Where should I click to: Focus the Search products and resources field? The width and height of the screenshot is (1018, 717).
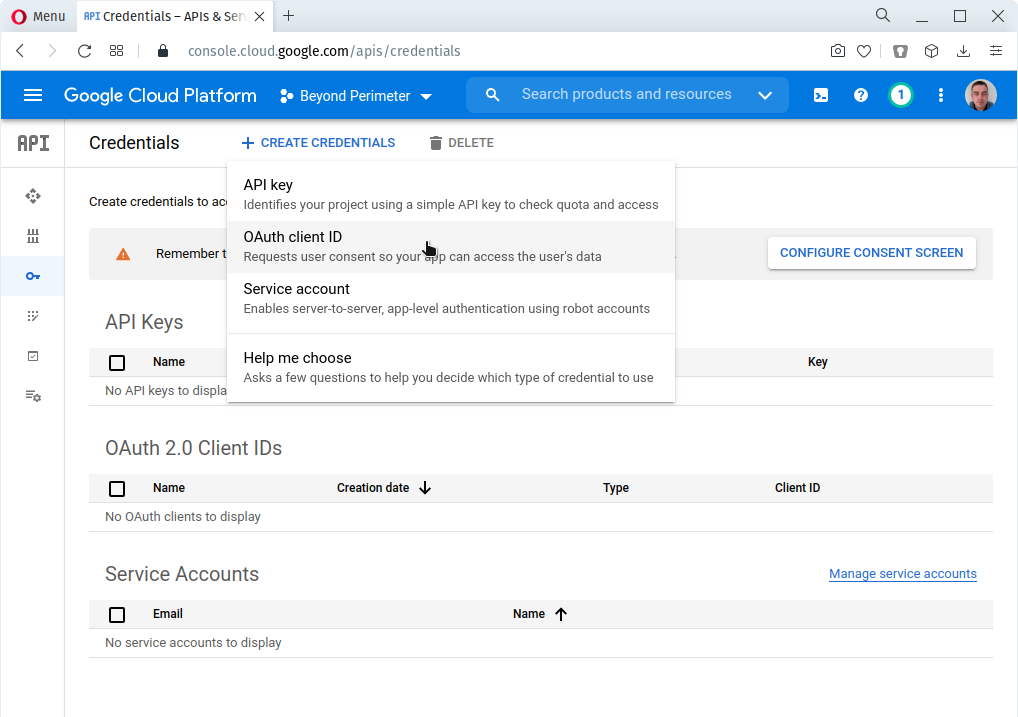[x=626, y=95]
